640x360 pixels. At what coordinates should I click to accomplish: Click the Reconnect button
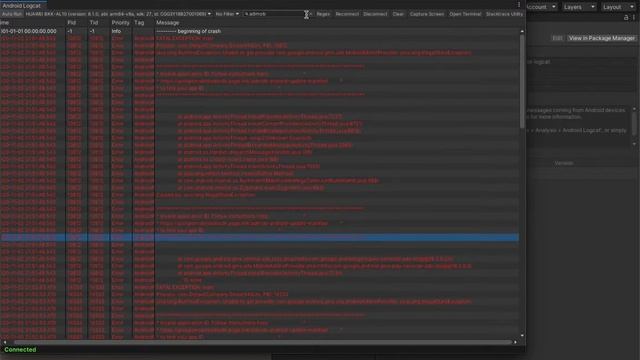click(347, 14)
